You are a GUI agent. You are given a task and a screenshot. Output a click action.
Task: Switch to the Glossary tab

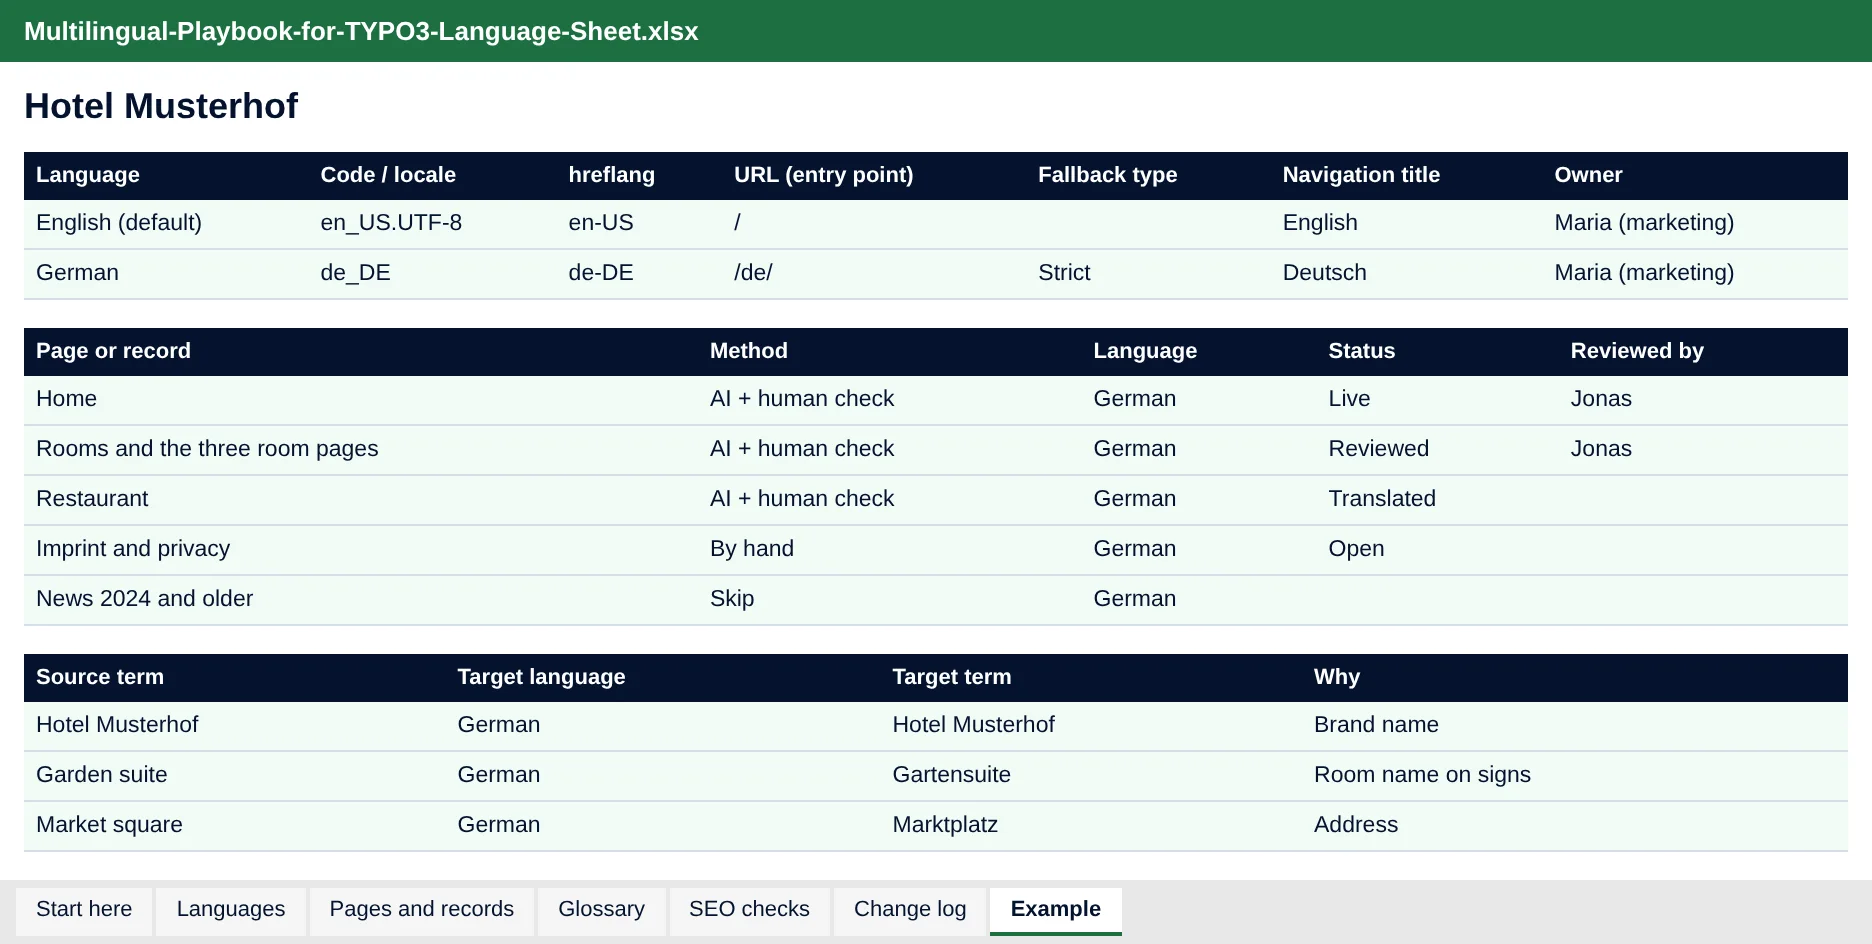point(601,909)
